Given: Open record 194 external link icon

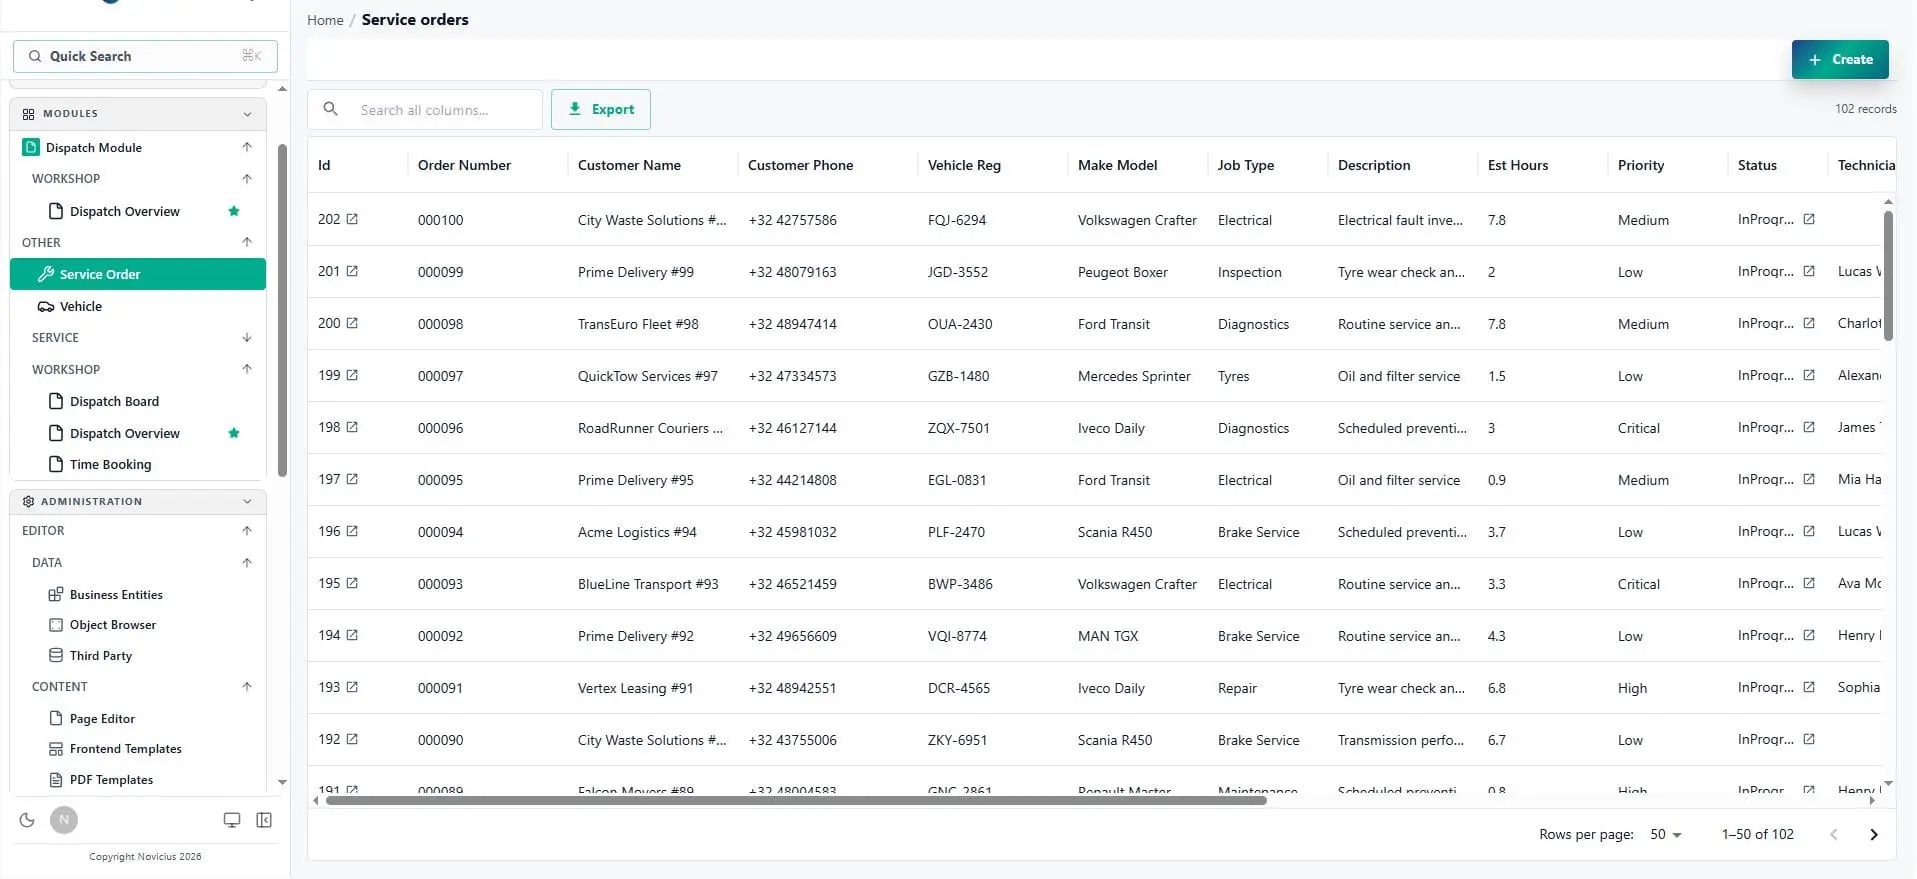Looking at the screenshot, I should [x=352, y=635].
